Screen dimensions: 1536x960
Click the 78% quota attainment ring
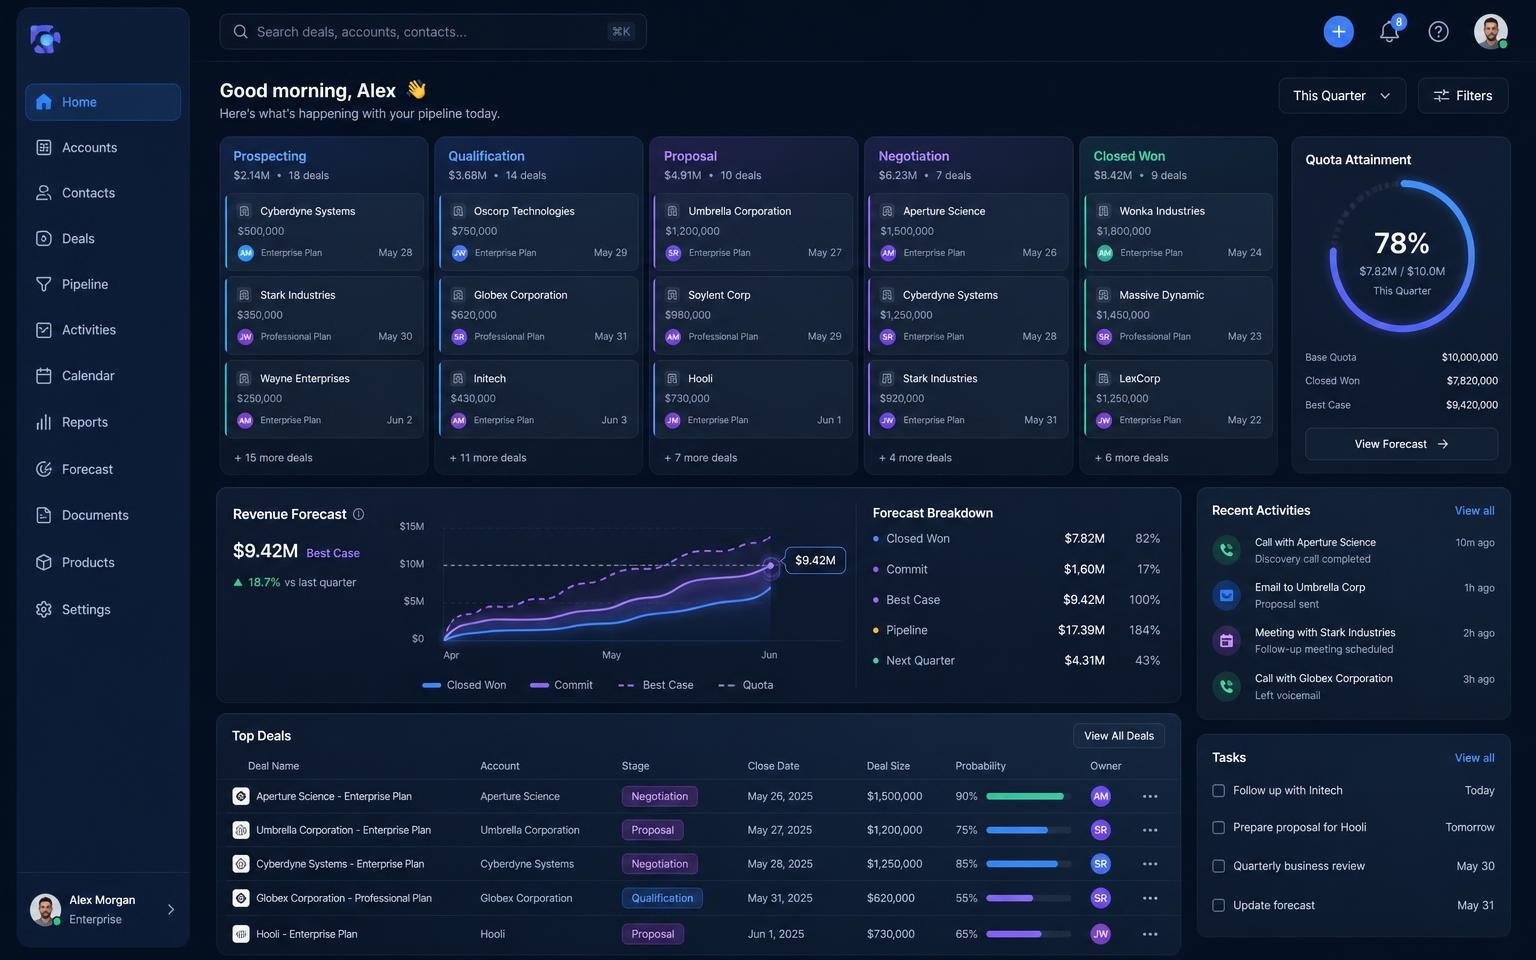point(1402,256)
